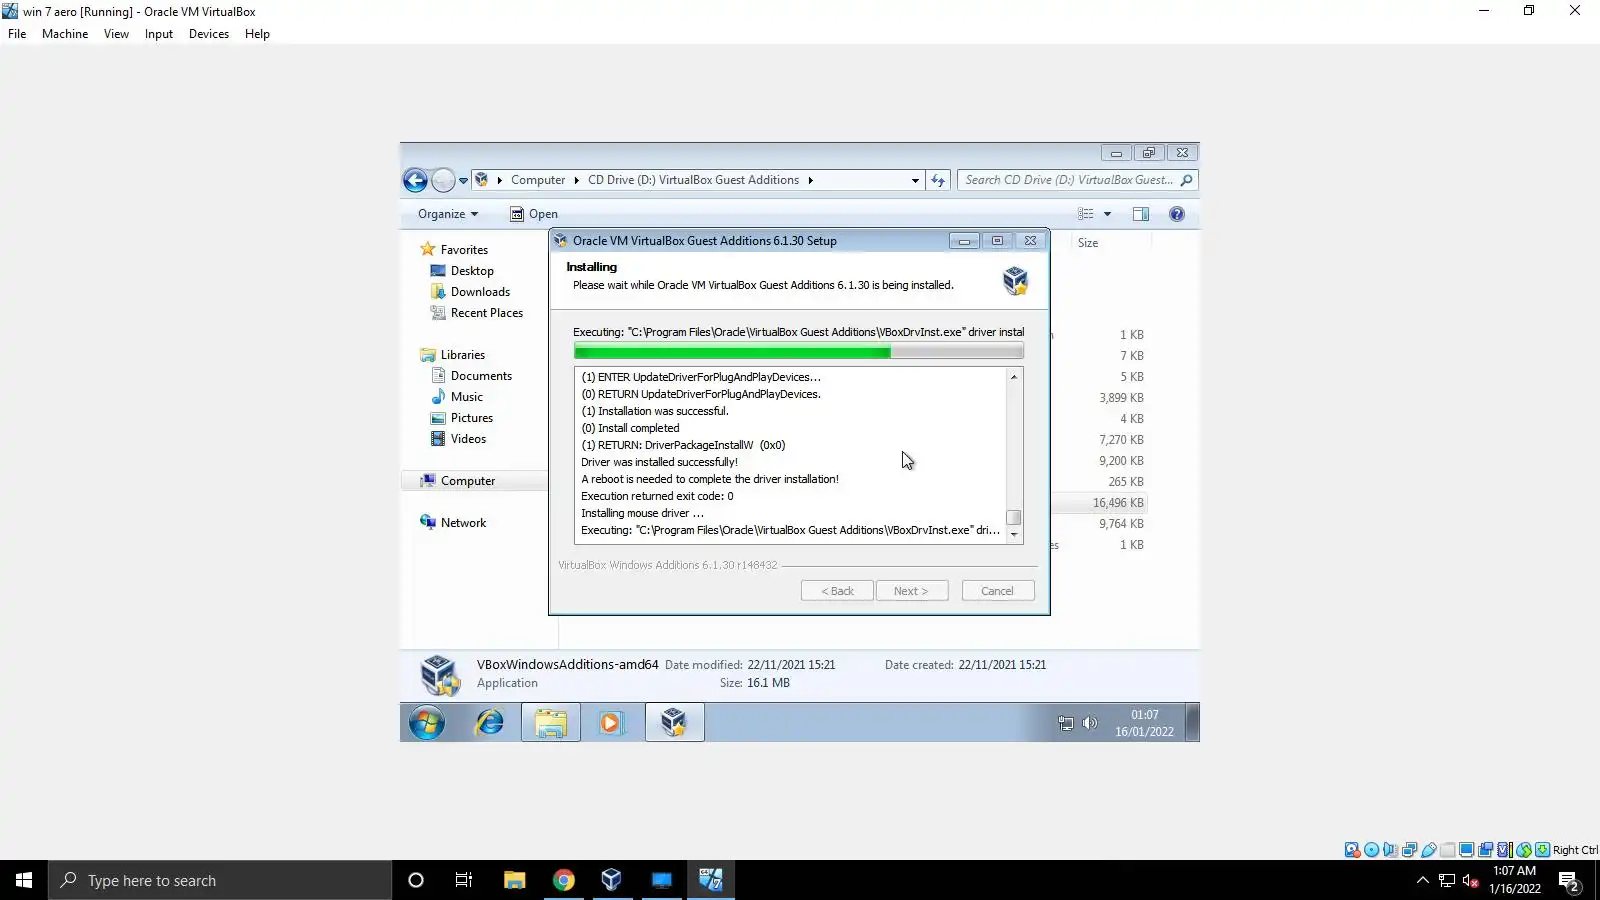This screenshot has height=900, width=1600.
Task: Open the File menu
Action: 17,34
